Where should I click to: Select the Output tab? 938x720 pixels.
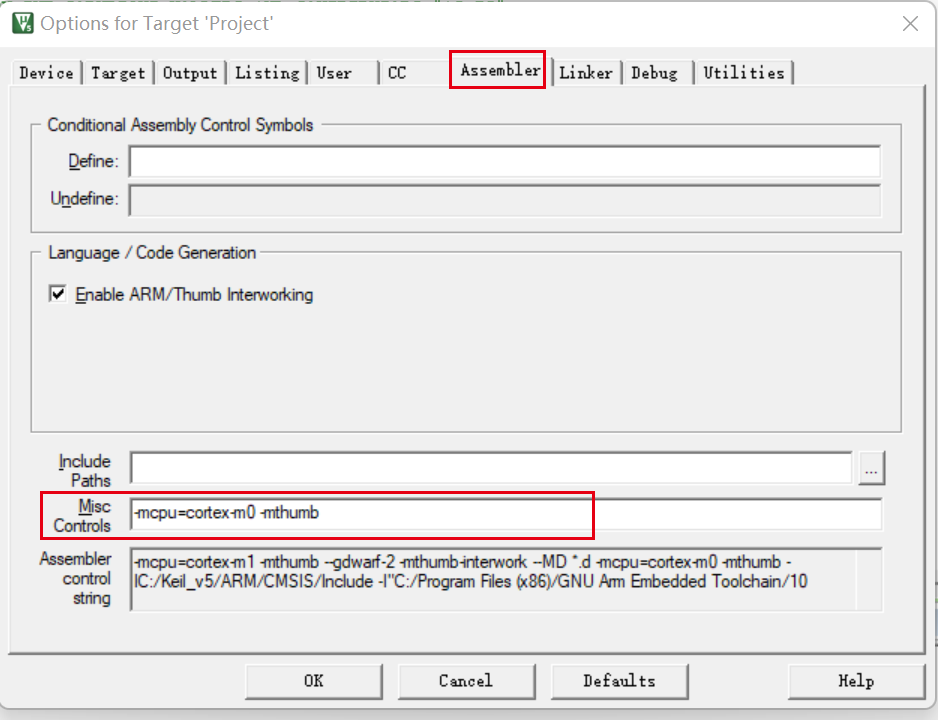tap(190, 73)
